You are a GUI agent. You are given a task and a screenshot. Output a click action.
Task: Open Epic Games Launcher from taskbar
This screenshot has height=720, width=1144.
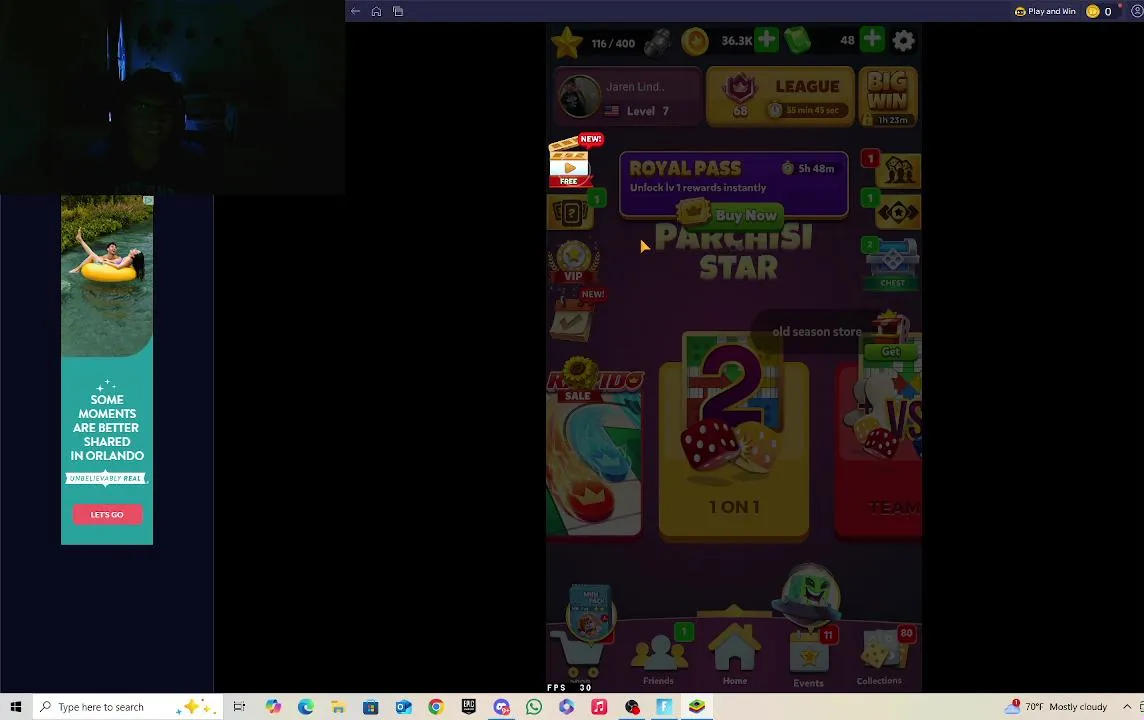coord(468,706)
